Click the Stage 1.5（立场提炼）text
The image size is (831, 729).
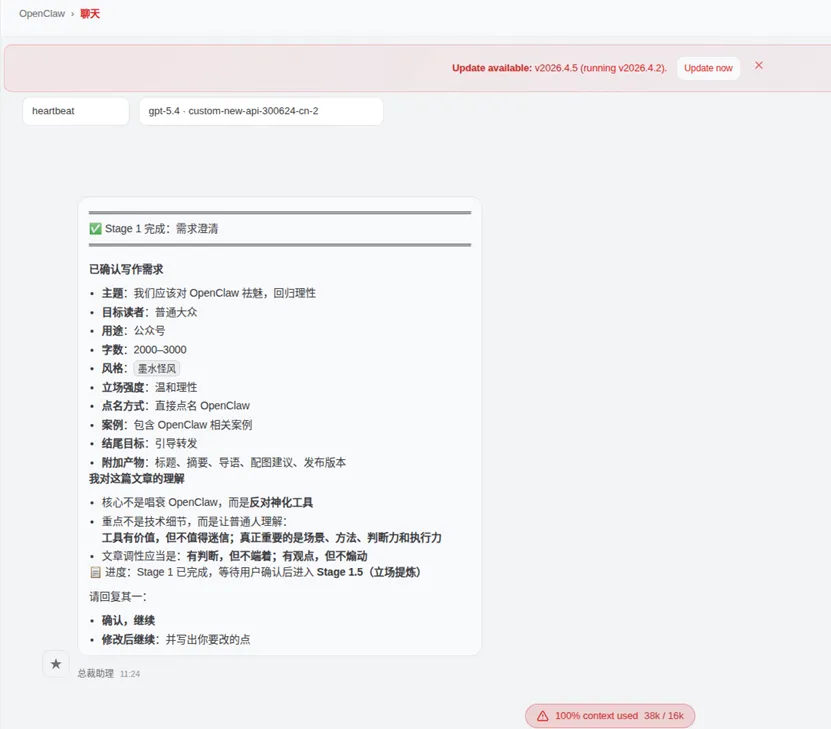tap(369, 572)
